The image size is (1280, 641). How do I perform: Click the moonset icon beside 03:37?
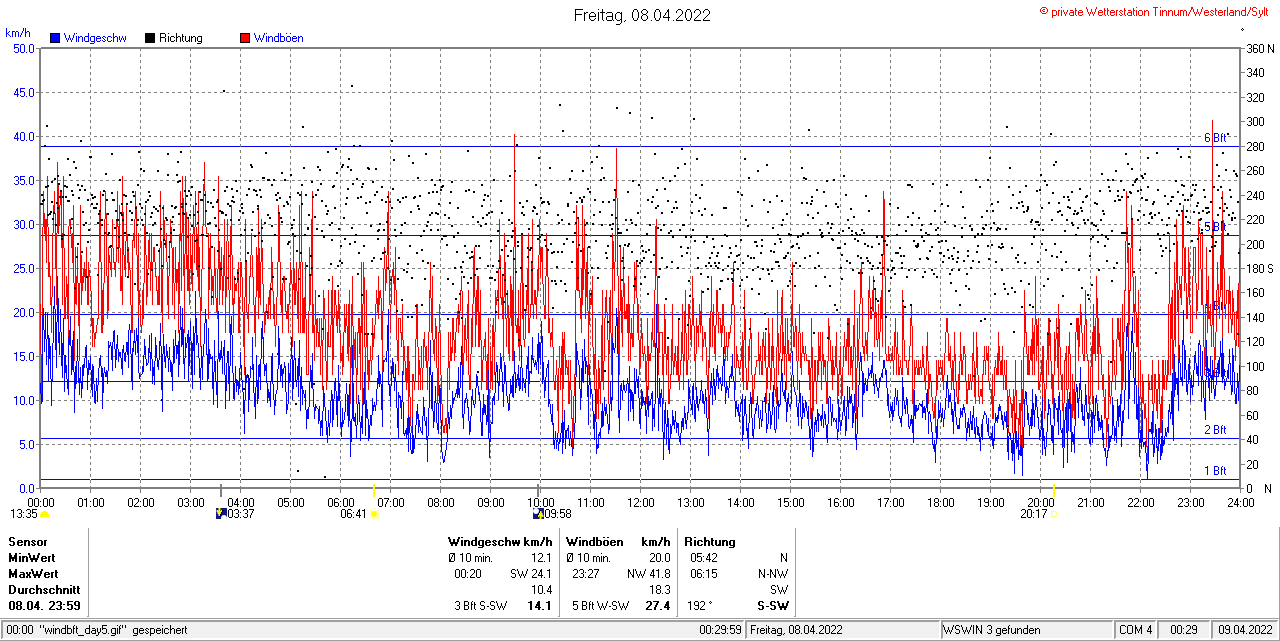point(221,514)
